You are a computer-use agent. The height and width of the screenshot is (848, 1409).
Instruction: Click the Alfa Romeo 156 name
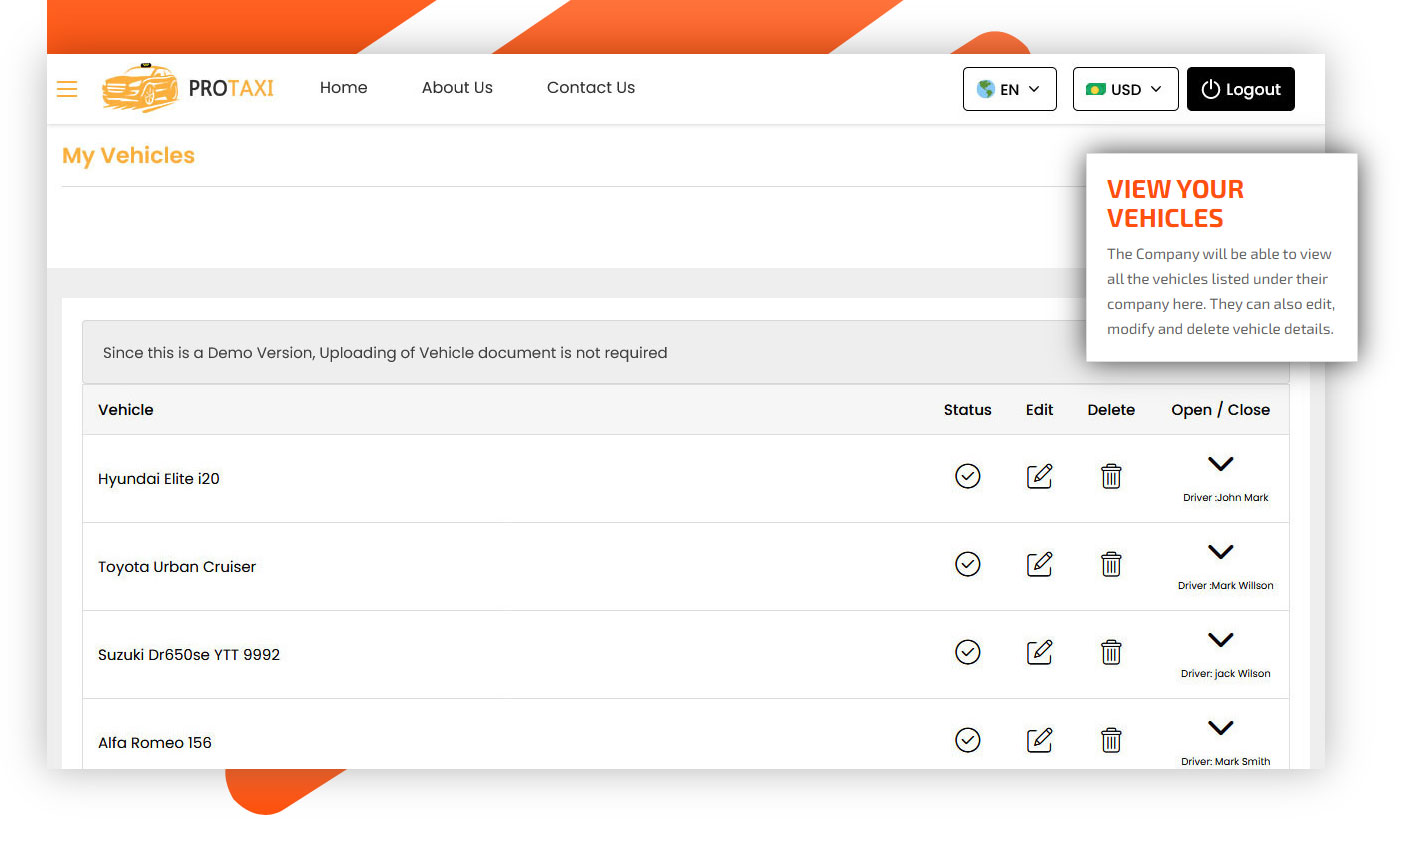155,742
